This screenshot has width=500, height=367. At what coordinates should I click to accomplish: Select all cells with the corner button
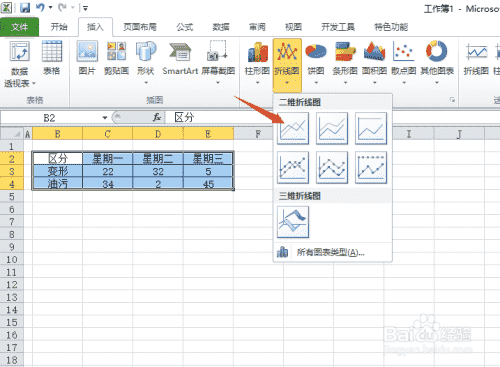(x=12, y=134)
